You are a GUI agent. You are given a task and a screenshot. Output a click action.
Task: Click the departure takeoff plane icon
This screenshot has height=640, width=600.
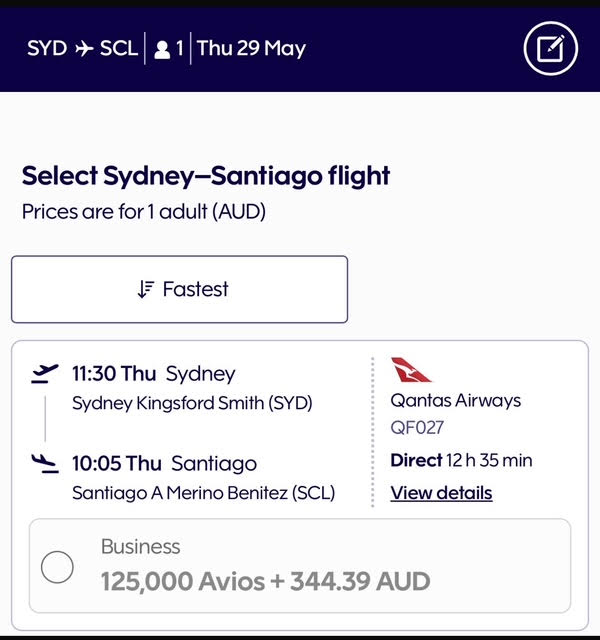point(44,373)
